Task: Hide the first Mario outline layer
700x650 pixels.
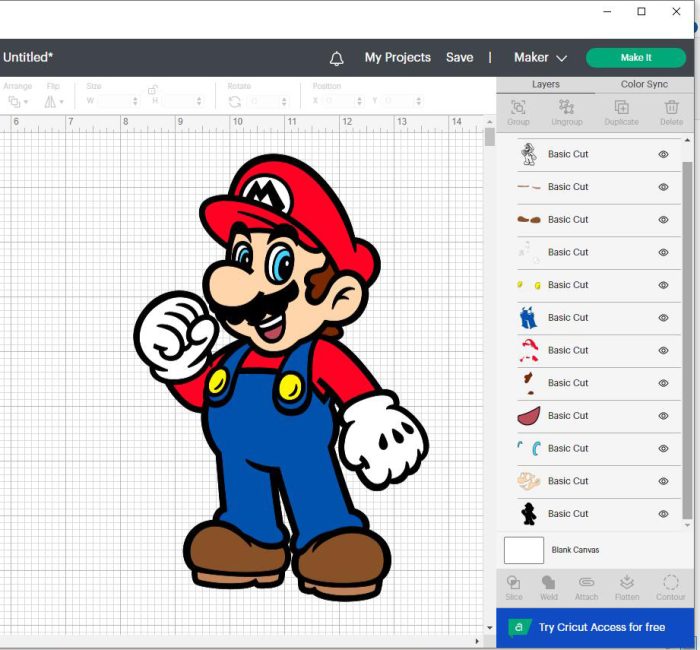Action: [663, 154]
